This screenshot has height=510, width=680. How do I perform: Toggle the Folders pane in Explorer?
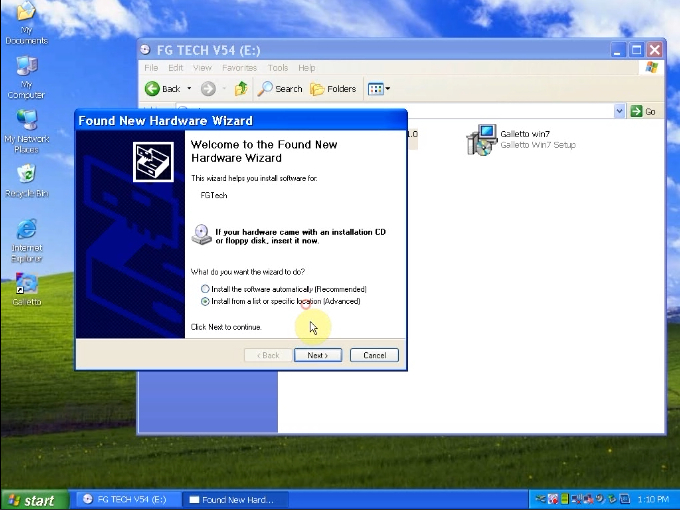333,89
